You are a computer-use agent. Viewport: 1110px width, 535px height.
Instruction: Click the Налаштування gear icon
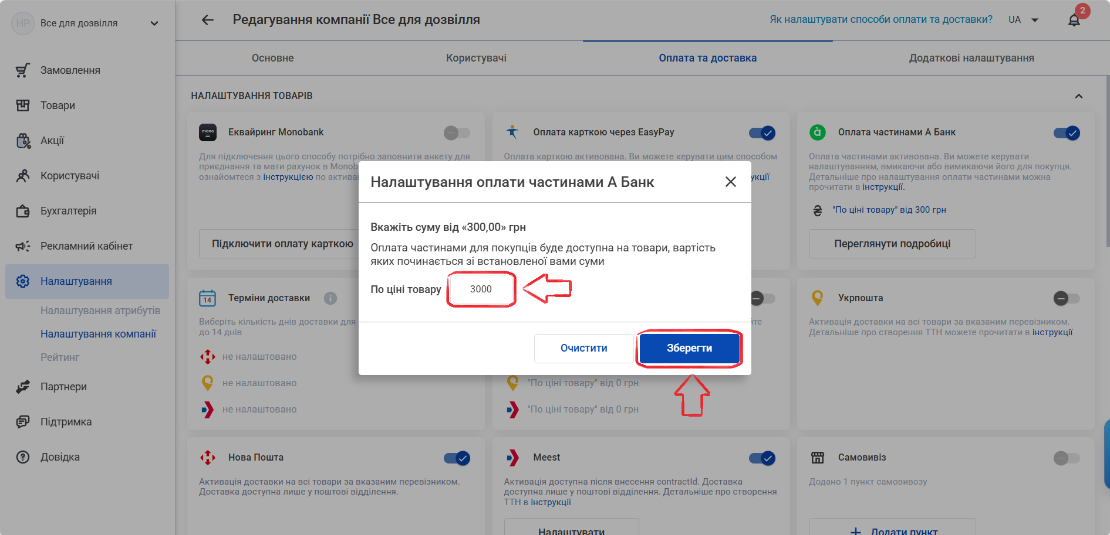(23, 282)
